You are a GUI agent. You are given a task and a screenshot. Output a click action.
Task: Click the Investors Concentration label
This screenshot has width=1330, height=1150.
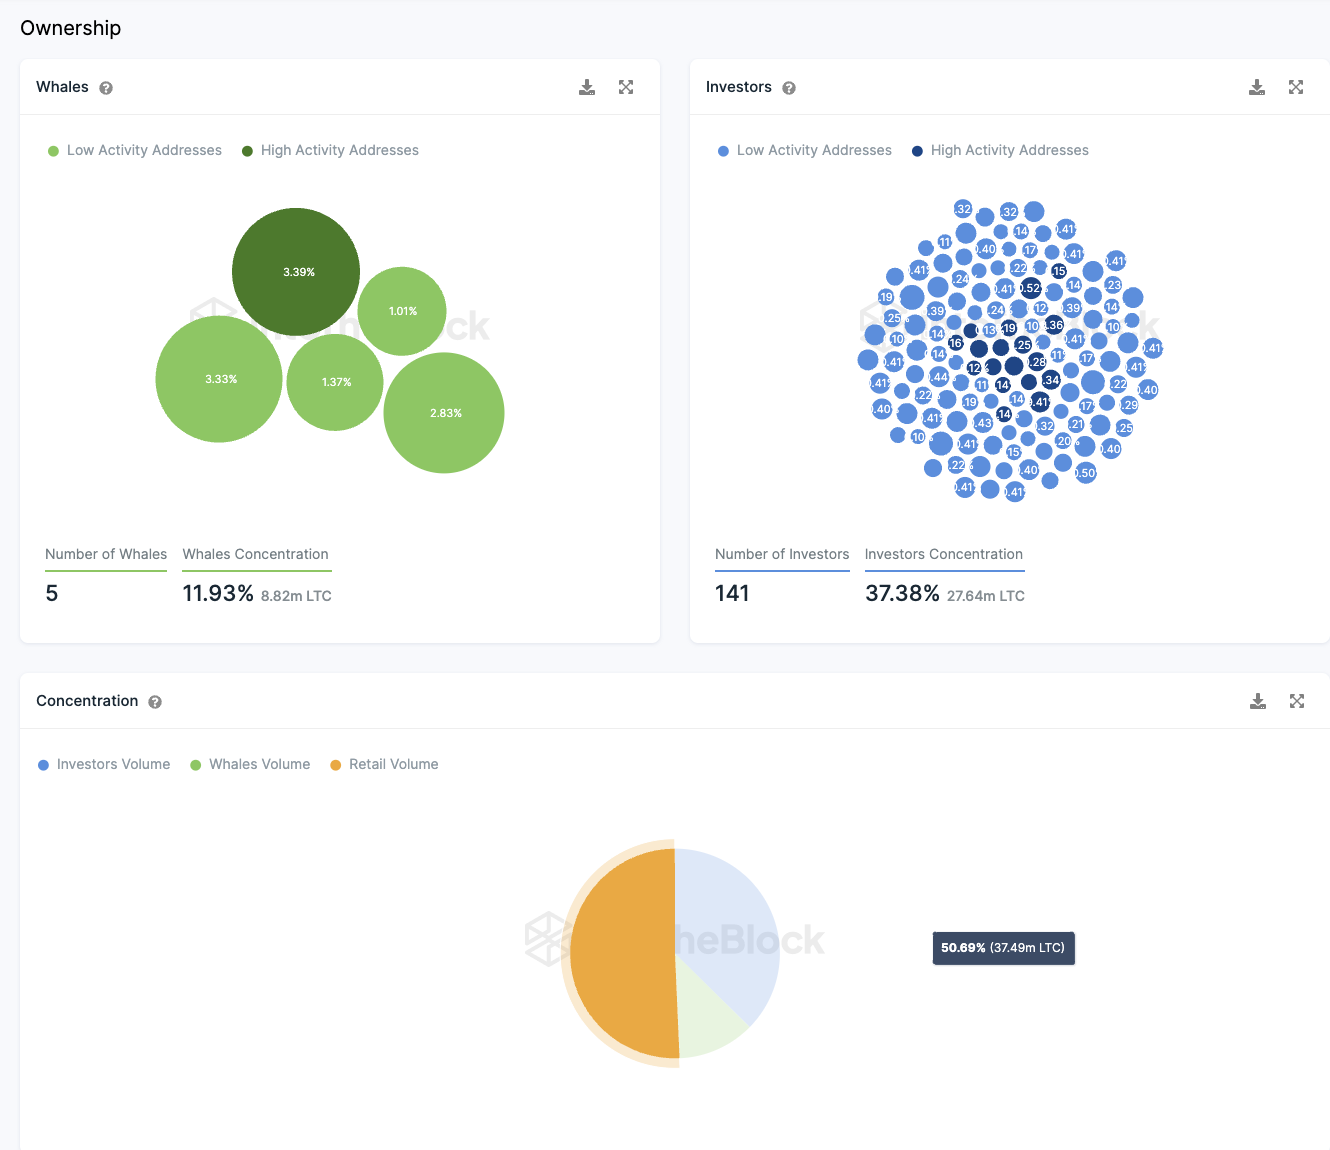944,554
